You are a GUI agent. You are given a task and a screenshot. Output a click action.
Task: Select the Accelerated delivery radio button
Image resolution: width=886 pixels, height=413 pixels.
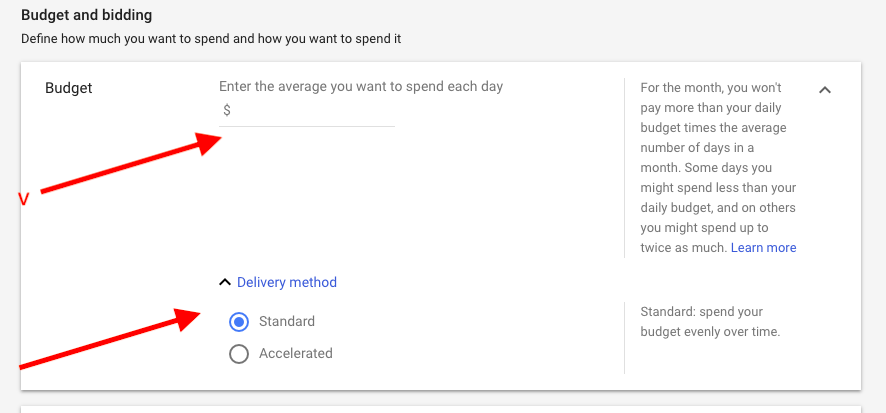coord(239,354)
